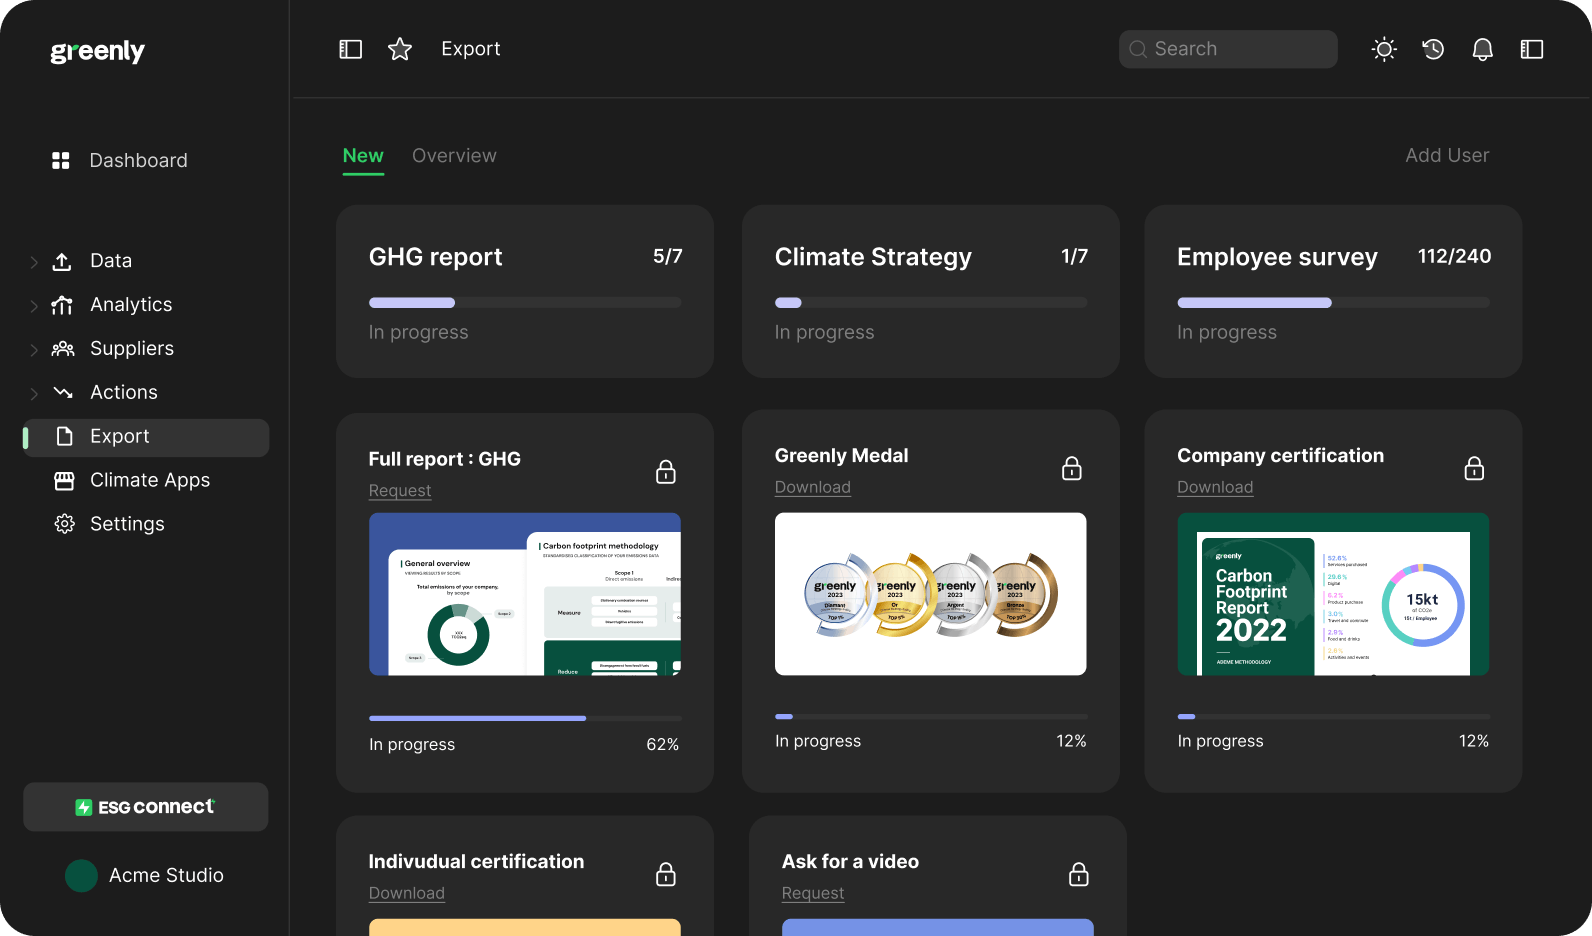1592x936 pixels.
Task: Click the Export page title in header
Action: (x=471, y=49)
